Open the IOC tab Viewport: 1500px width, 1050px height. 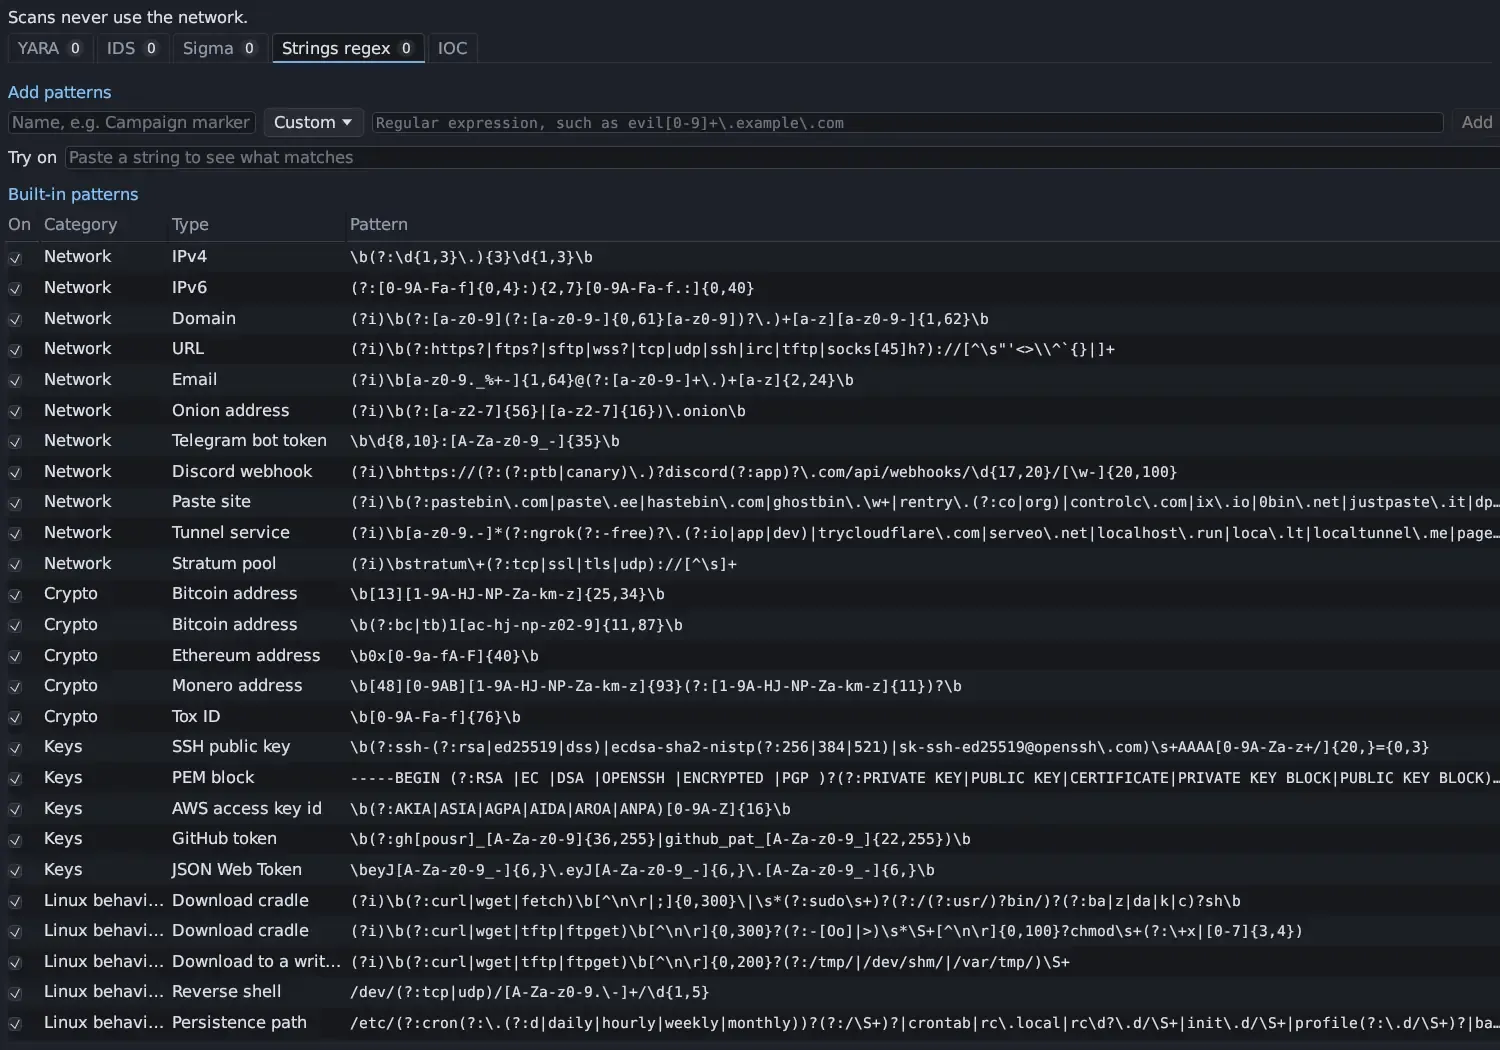point(452,48)
